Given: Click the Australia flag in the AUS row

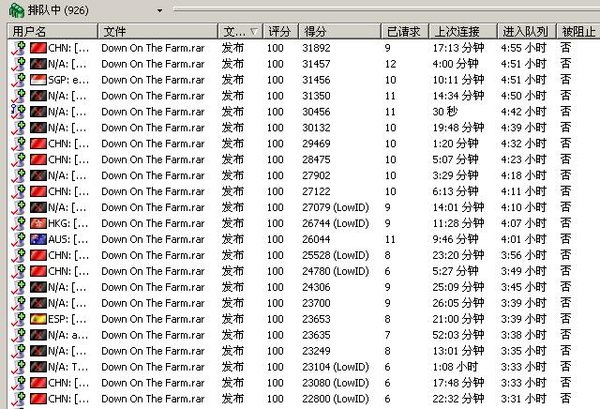Looking at the screenshot, I should [38, 239].
